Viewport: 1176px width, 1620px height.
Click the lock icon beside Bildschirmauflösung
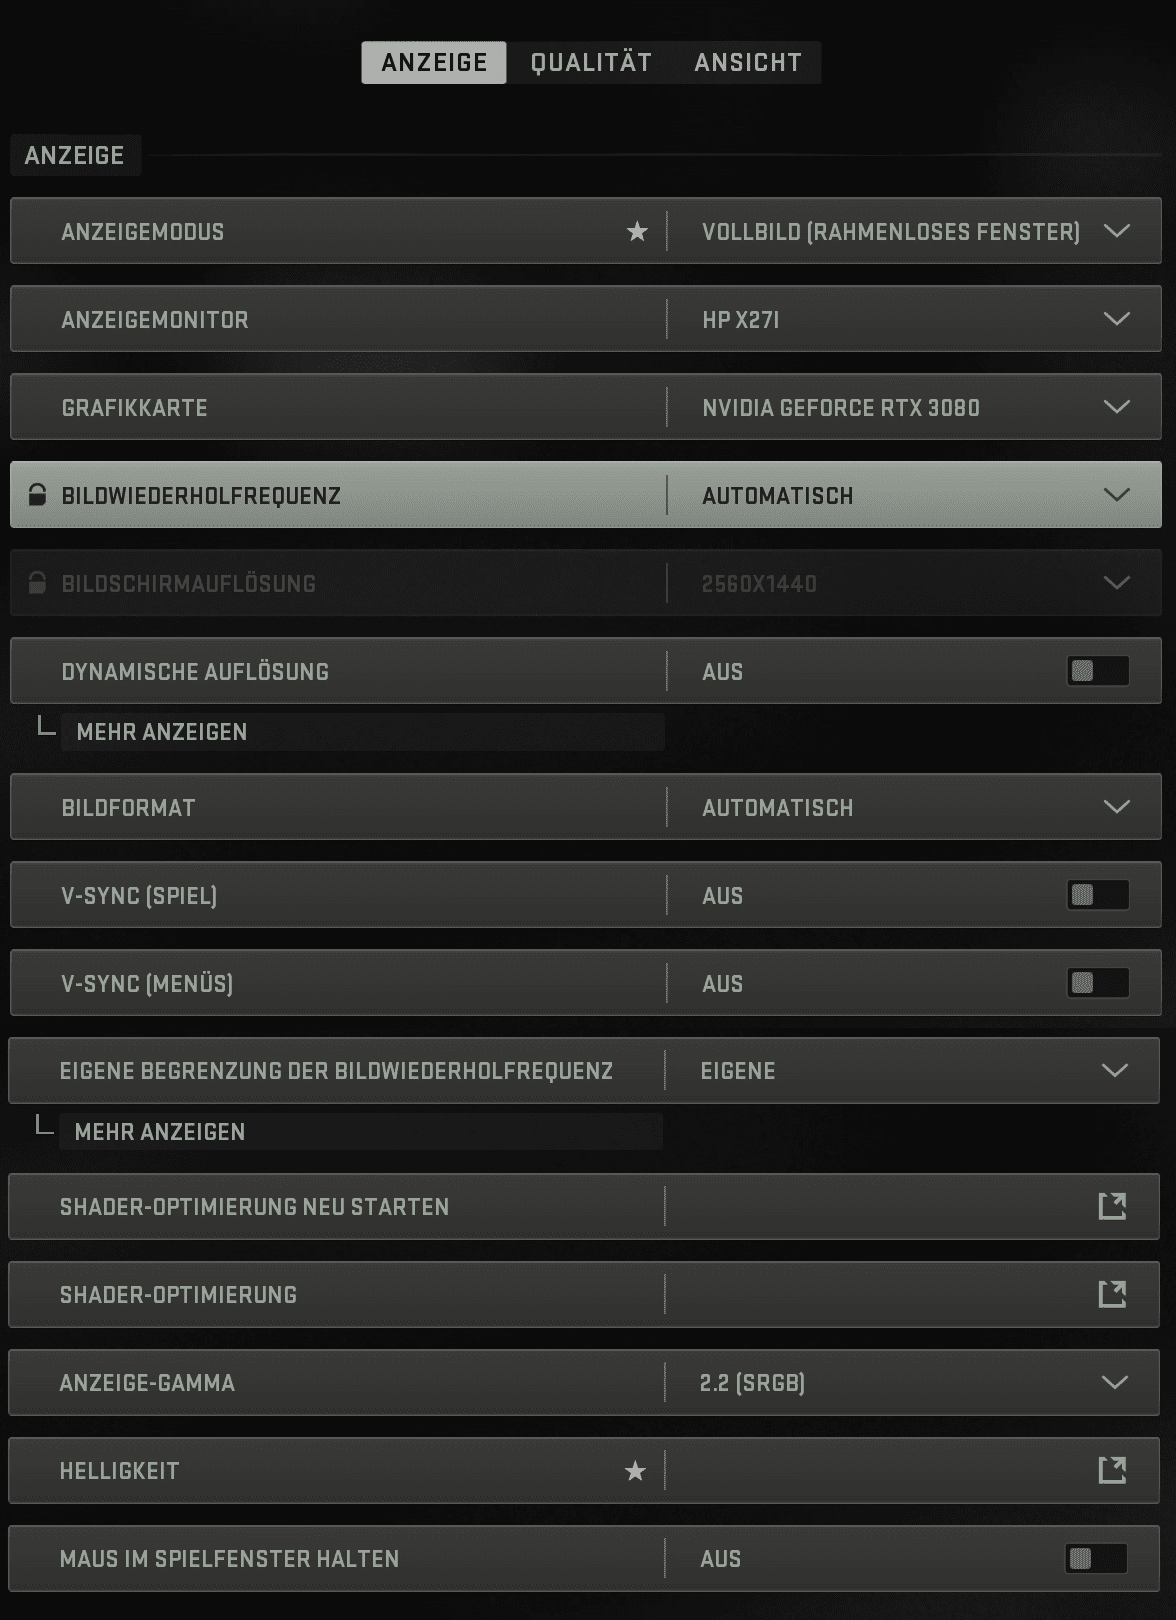(37, 583)
